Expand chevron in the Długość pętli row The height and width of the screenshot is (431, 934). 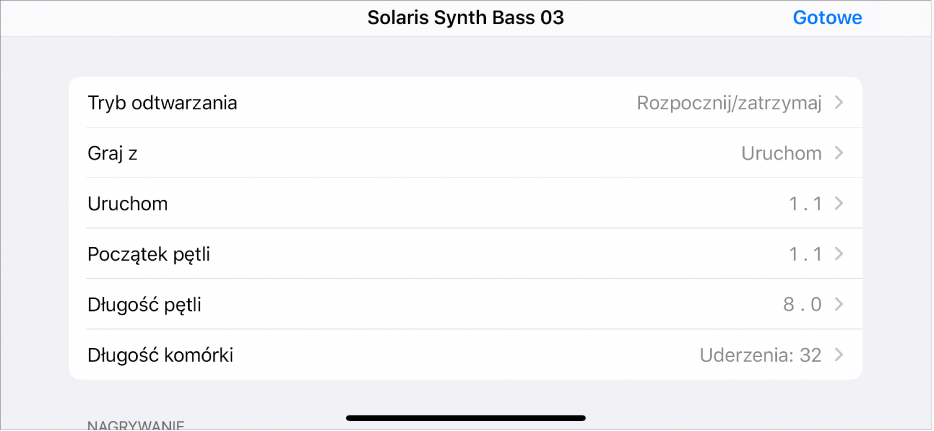839,304
